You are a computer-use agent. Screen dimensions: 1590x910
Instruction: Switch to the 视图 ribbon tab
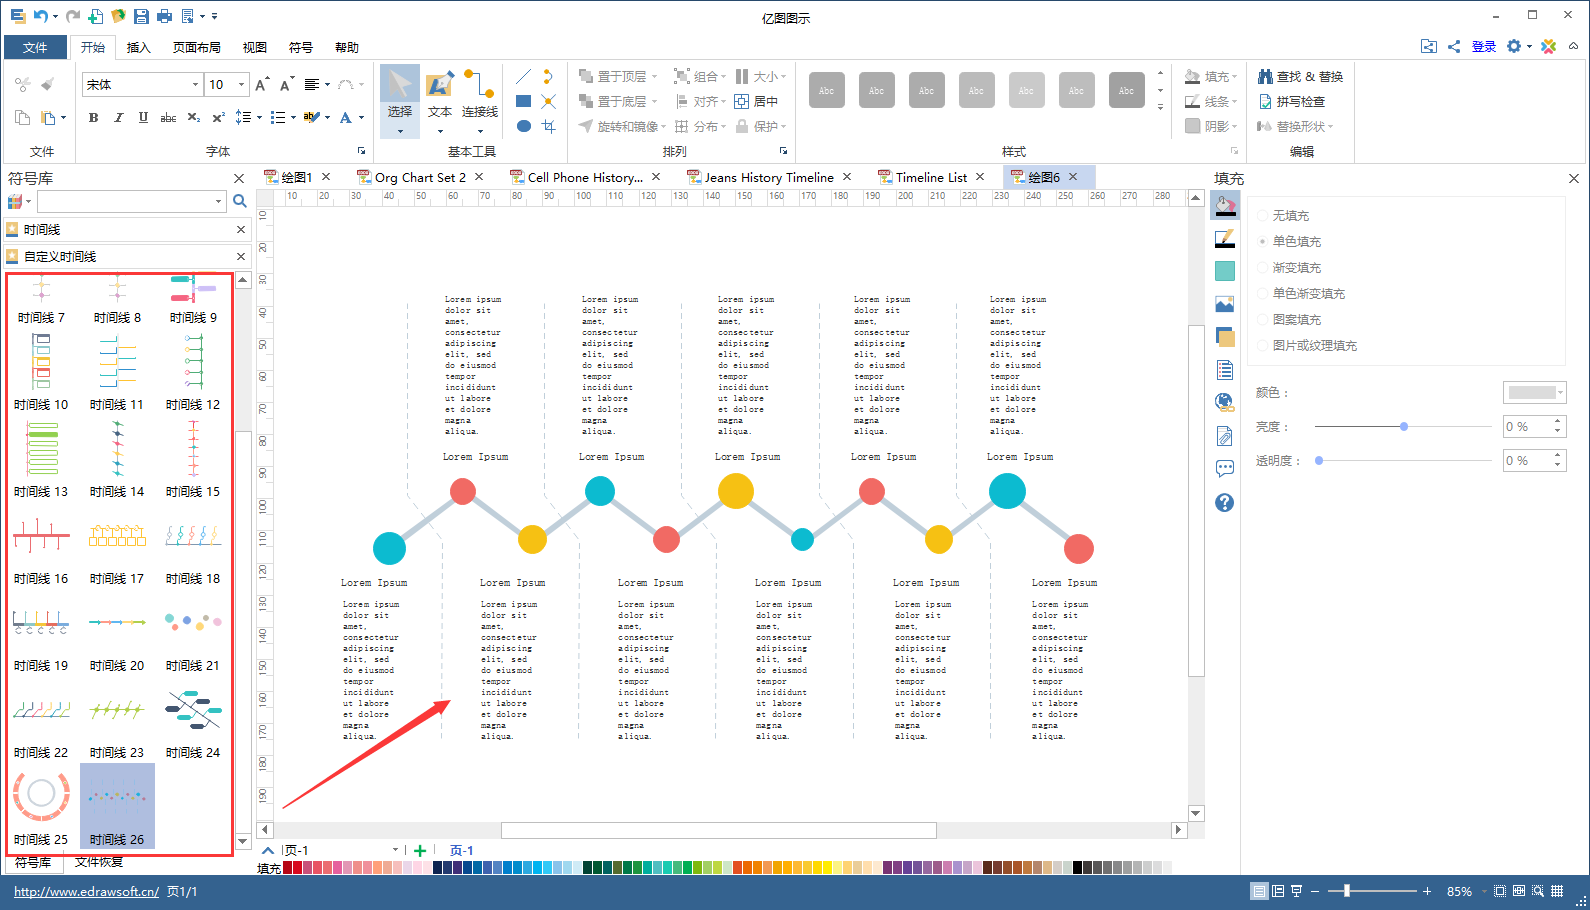(255, 47)
